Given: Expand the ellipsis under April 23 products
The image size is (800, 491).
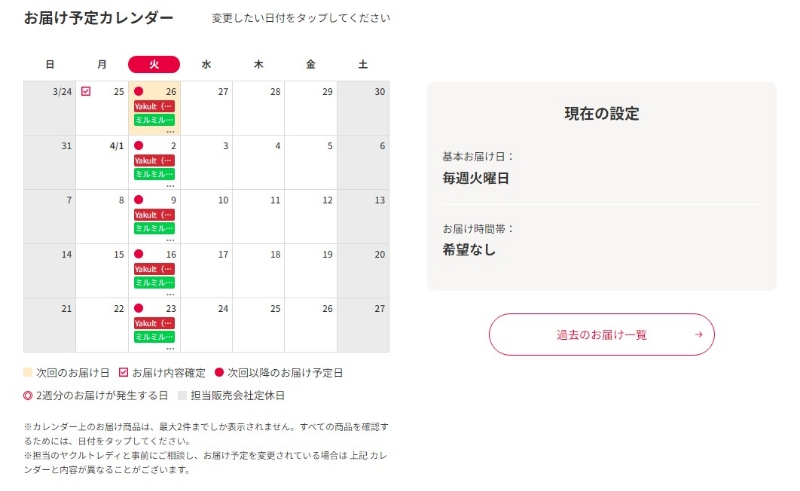Looking at the screenshot, I should (170, 349).
